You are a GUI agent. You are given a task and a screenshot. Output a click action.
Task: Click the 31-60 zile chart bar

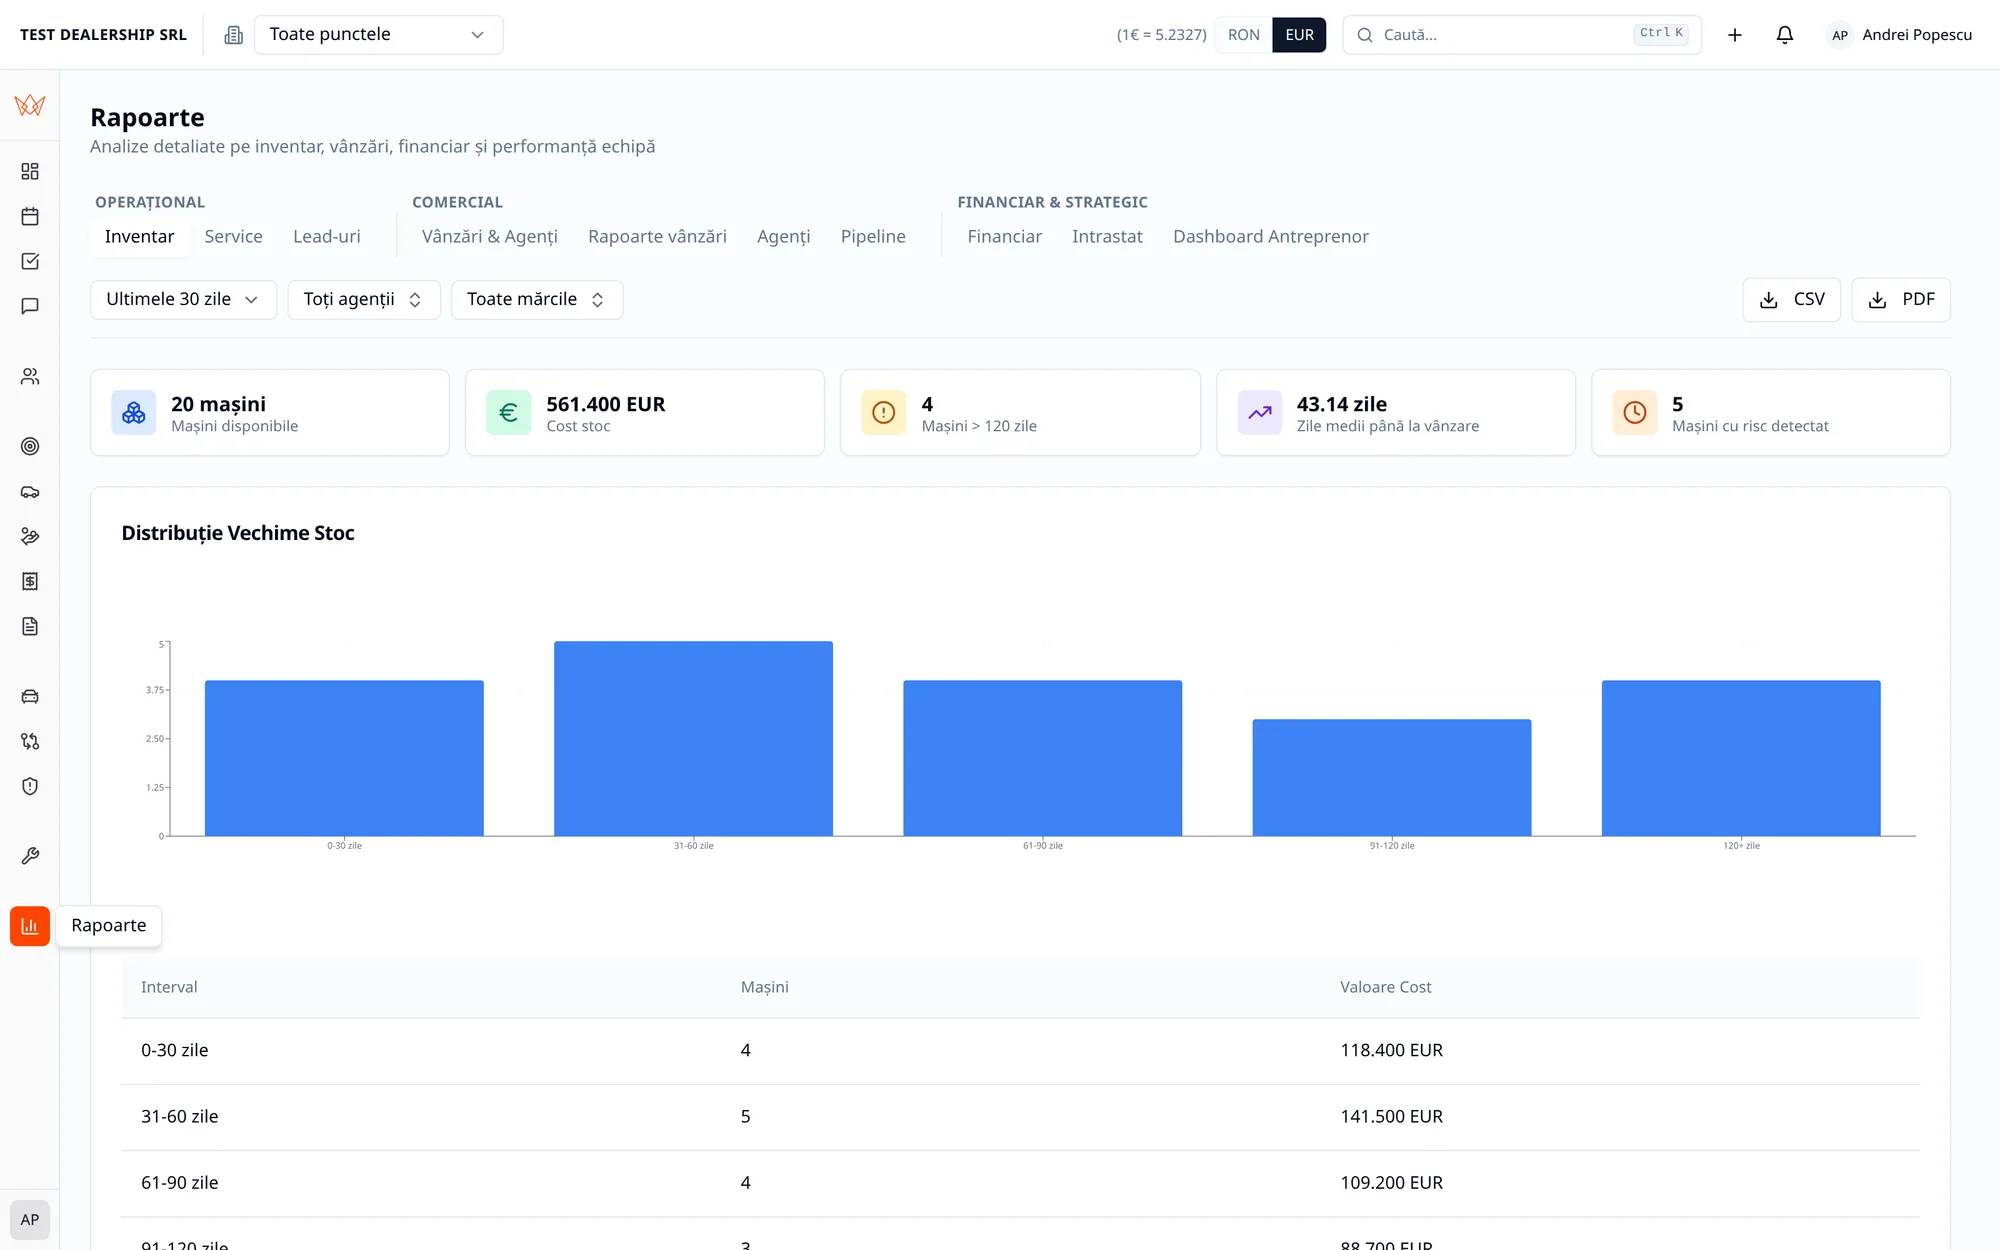693,738
